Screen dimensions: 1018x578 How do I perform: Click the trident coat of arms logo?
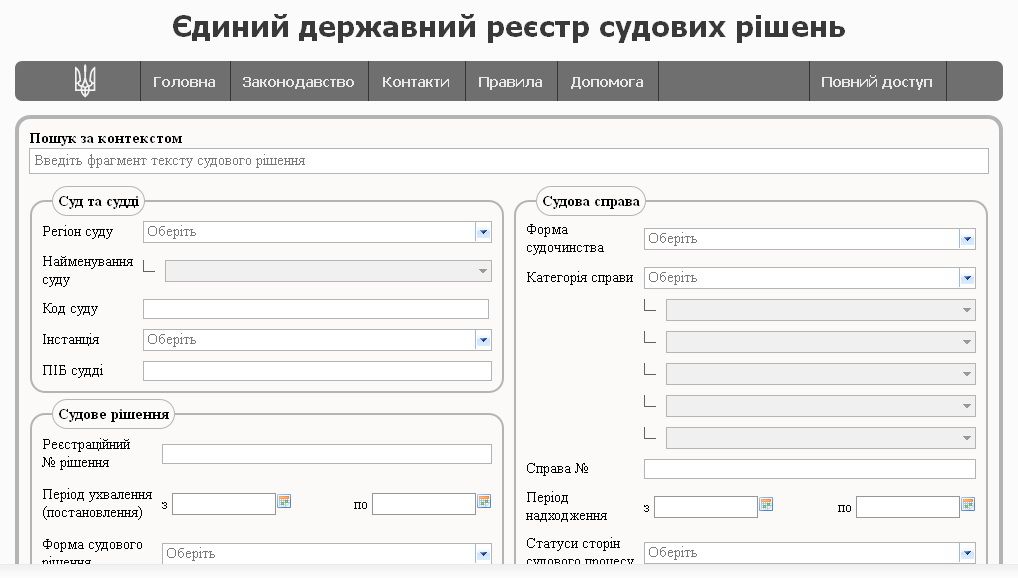[x=85, y=81]
